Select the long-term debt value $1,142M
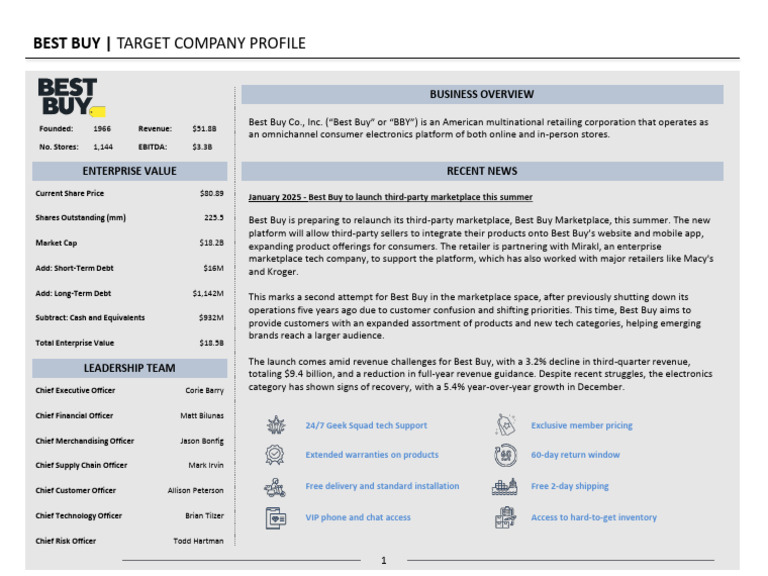The width and height of the screenshot is (768, 576). pyautogui.click(x=208, y=293)
